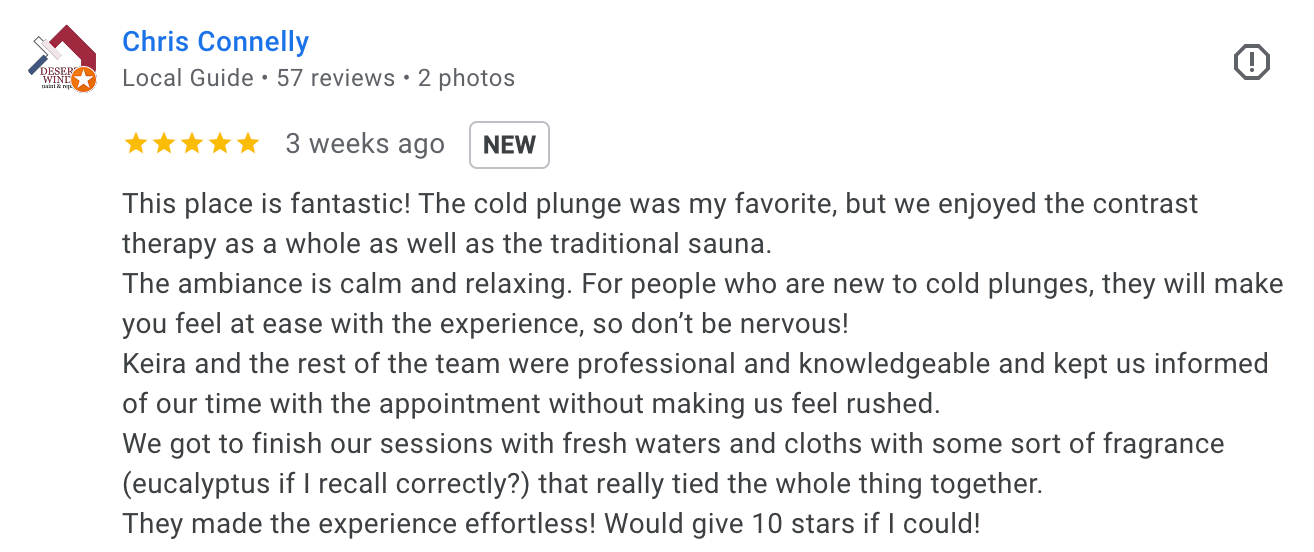
Task: Open Chris Connelly's profile picture
Action: 61,60
